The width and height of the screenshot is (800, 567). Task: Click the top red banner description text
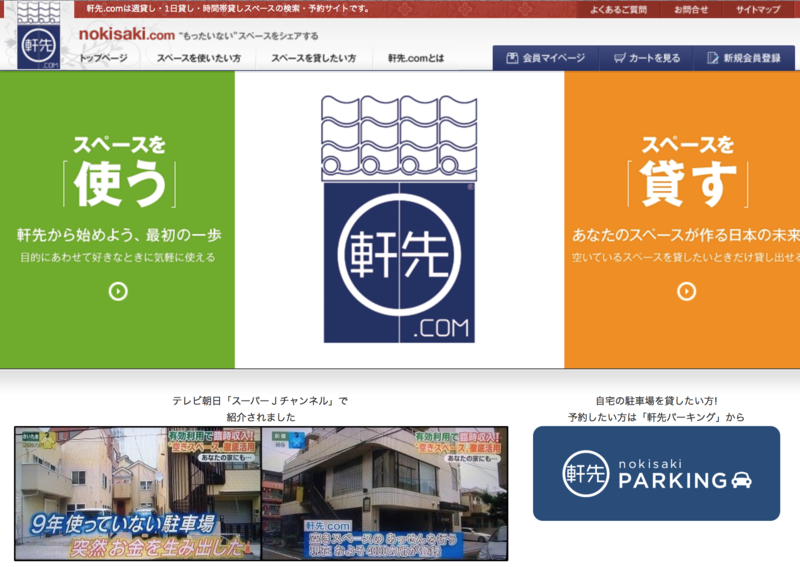tap(228, 9)
